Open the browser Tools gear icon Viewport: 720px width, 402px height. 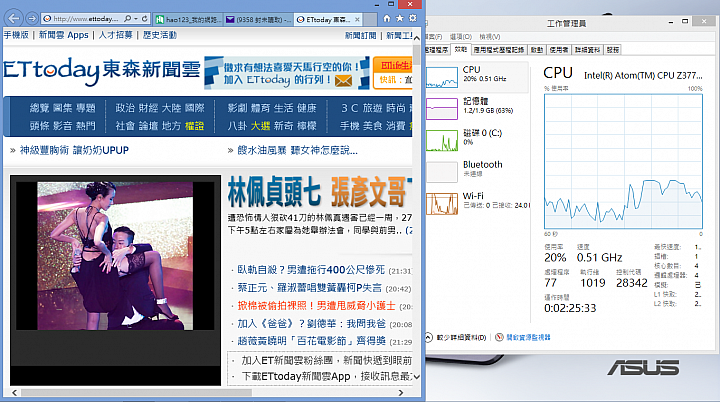click(413, 18)
